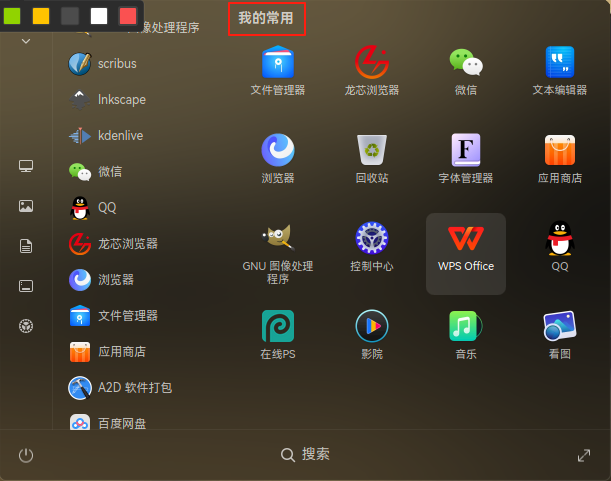Screen dimensions: 611x481
Task: Click the power button at bottom left
Action: (26, 455)
